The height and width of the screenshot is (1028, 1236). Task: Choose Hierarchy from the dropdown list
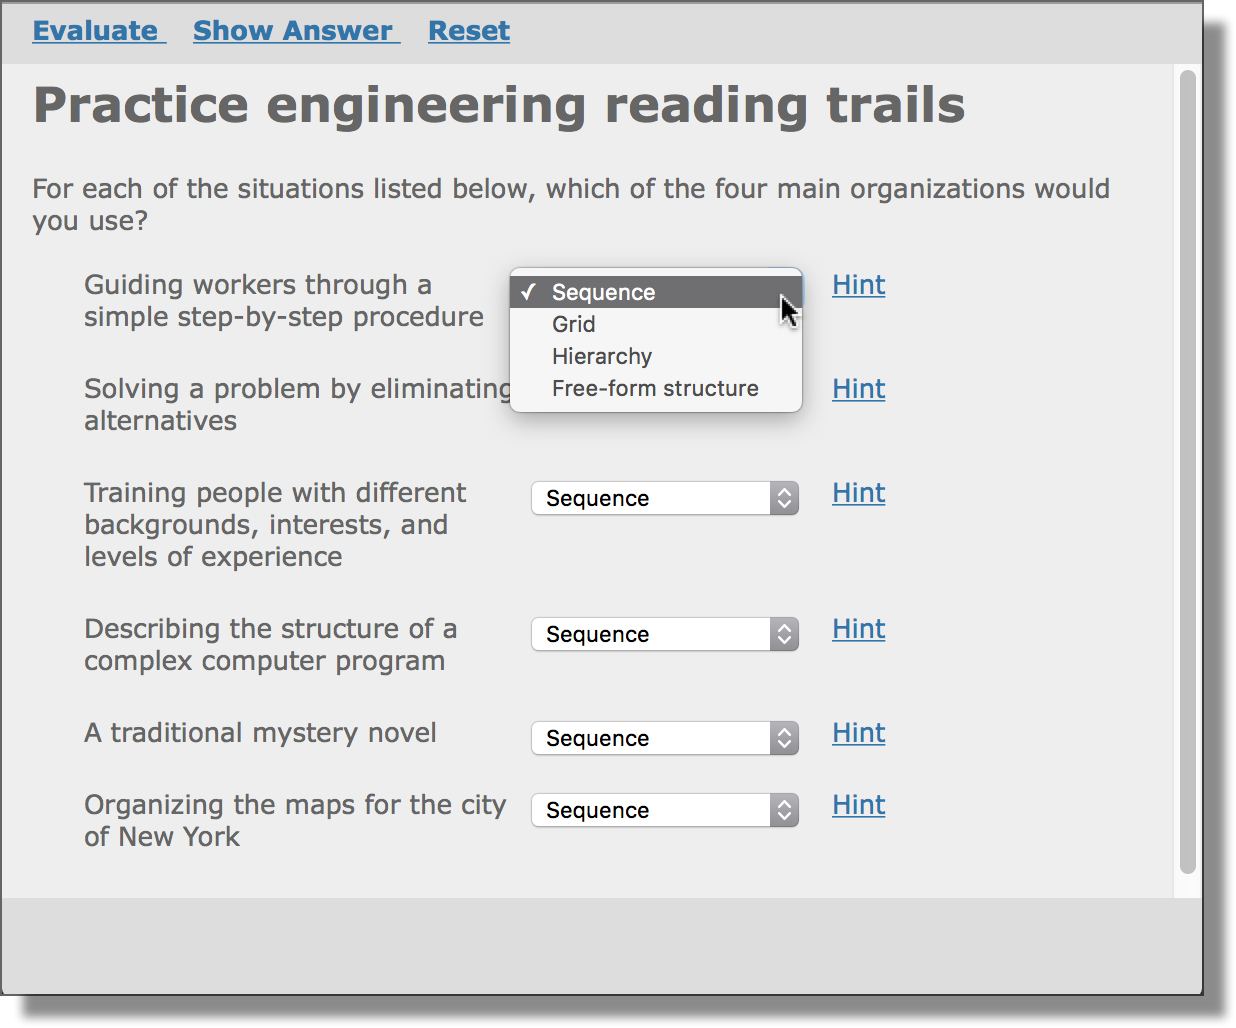pyautogui.click(x=656, y=356)
